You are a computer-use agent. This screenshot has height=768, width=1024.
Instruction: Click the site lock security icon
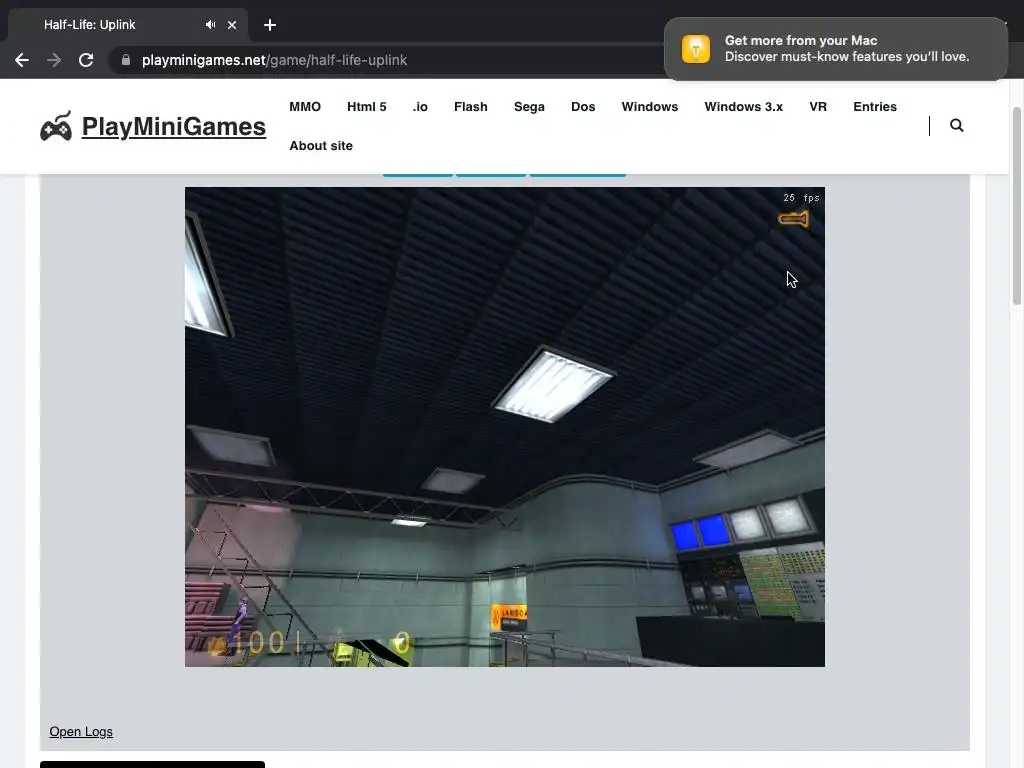[x=126, y=60]
